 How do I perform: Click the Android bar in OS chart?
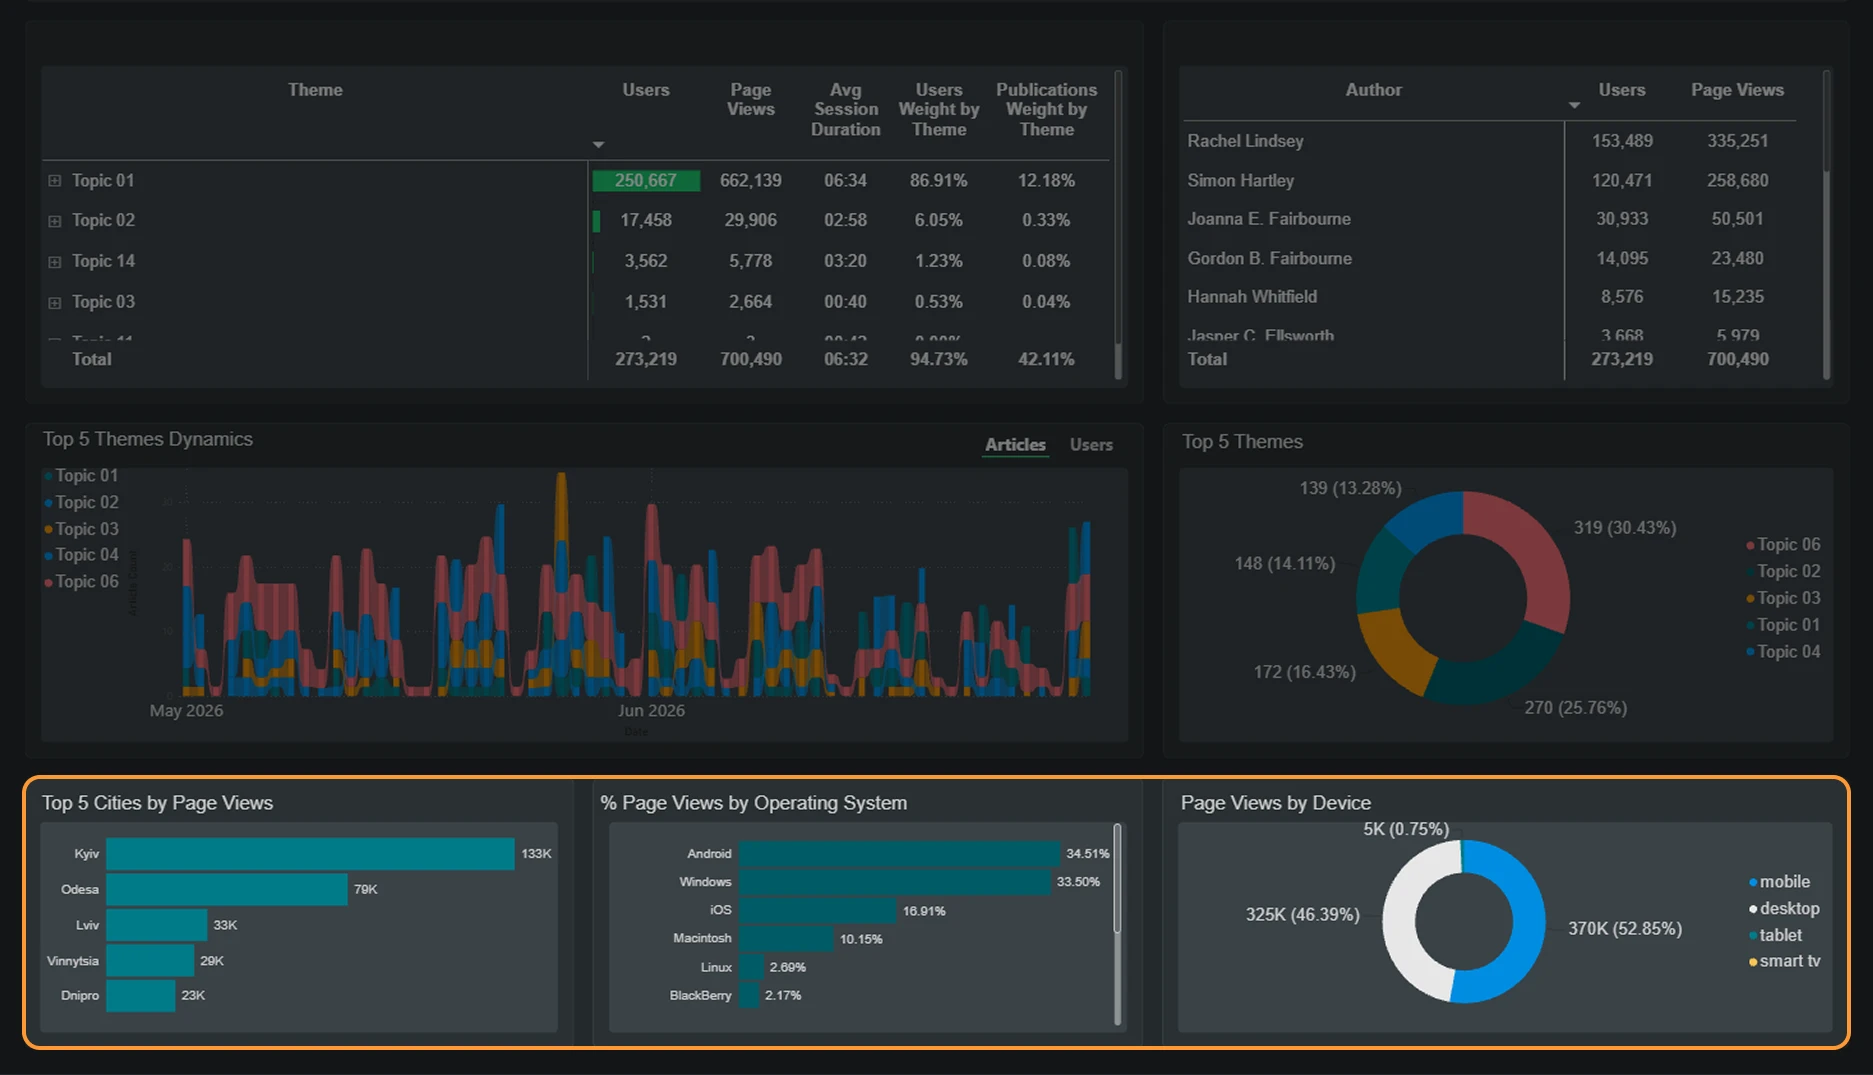pyautogui.click(x=900, y=854)
